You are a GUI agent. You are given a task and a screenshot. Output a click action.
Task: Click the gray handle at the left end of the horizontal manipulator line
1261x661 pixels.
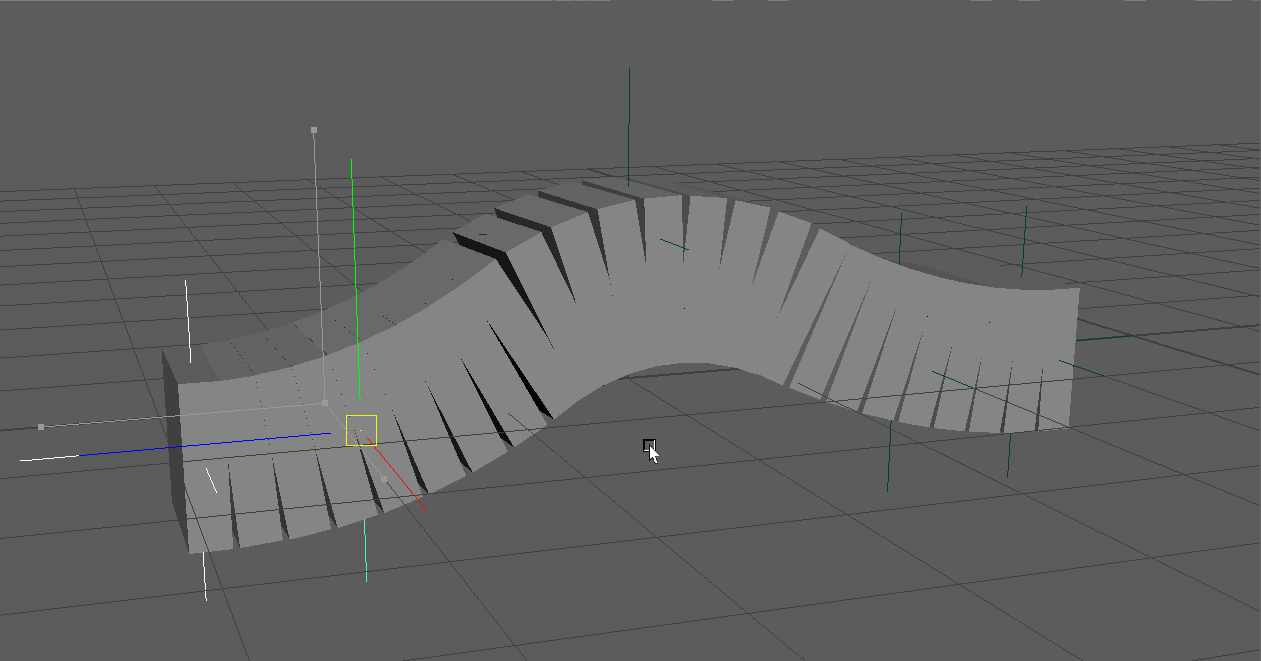tap(41, 427)
